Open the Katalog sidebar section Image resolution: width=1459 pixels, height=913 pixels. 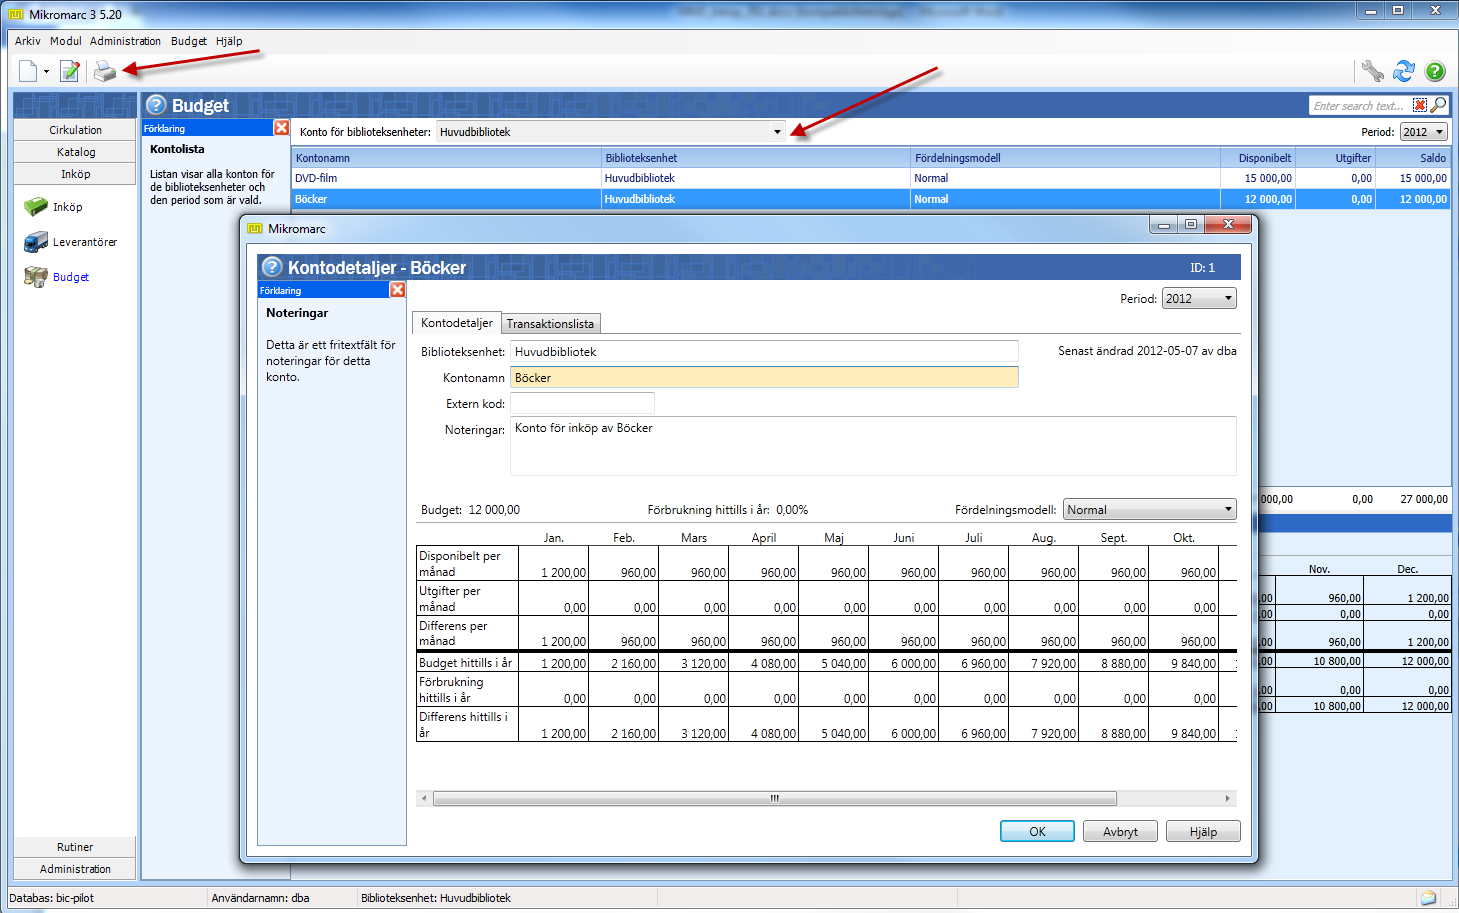pos(75,152)
